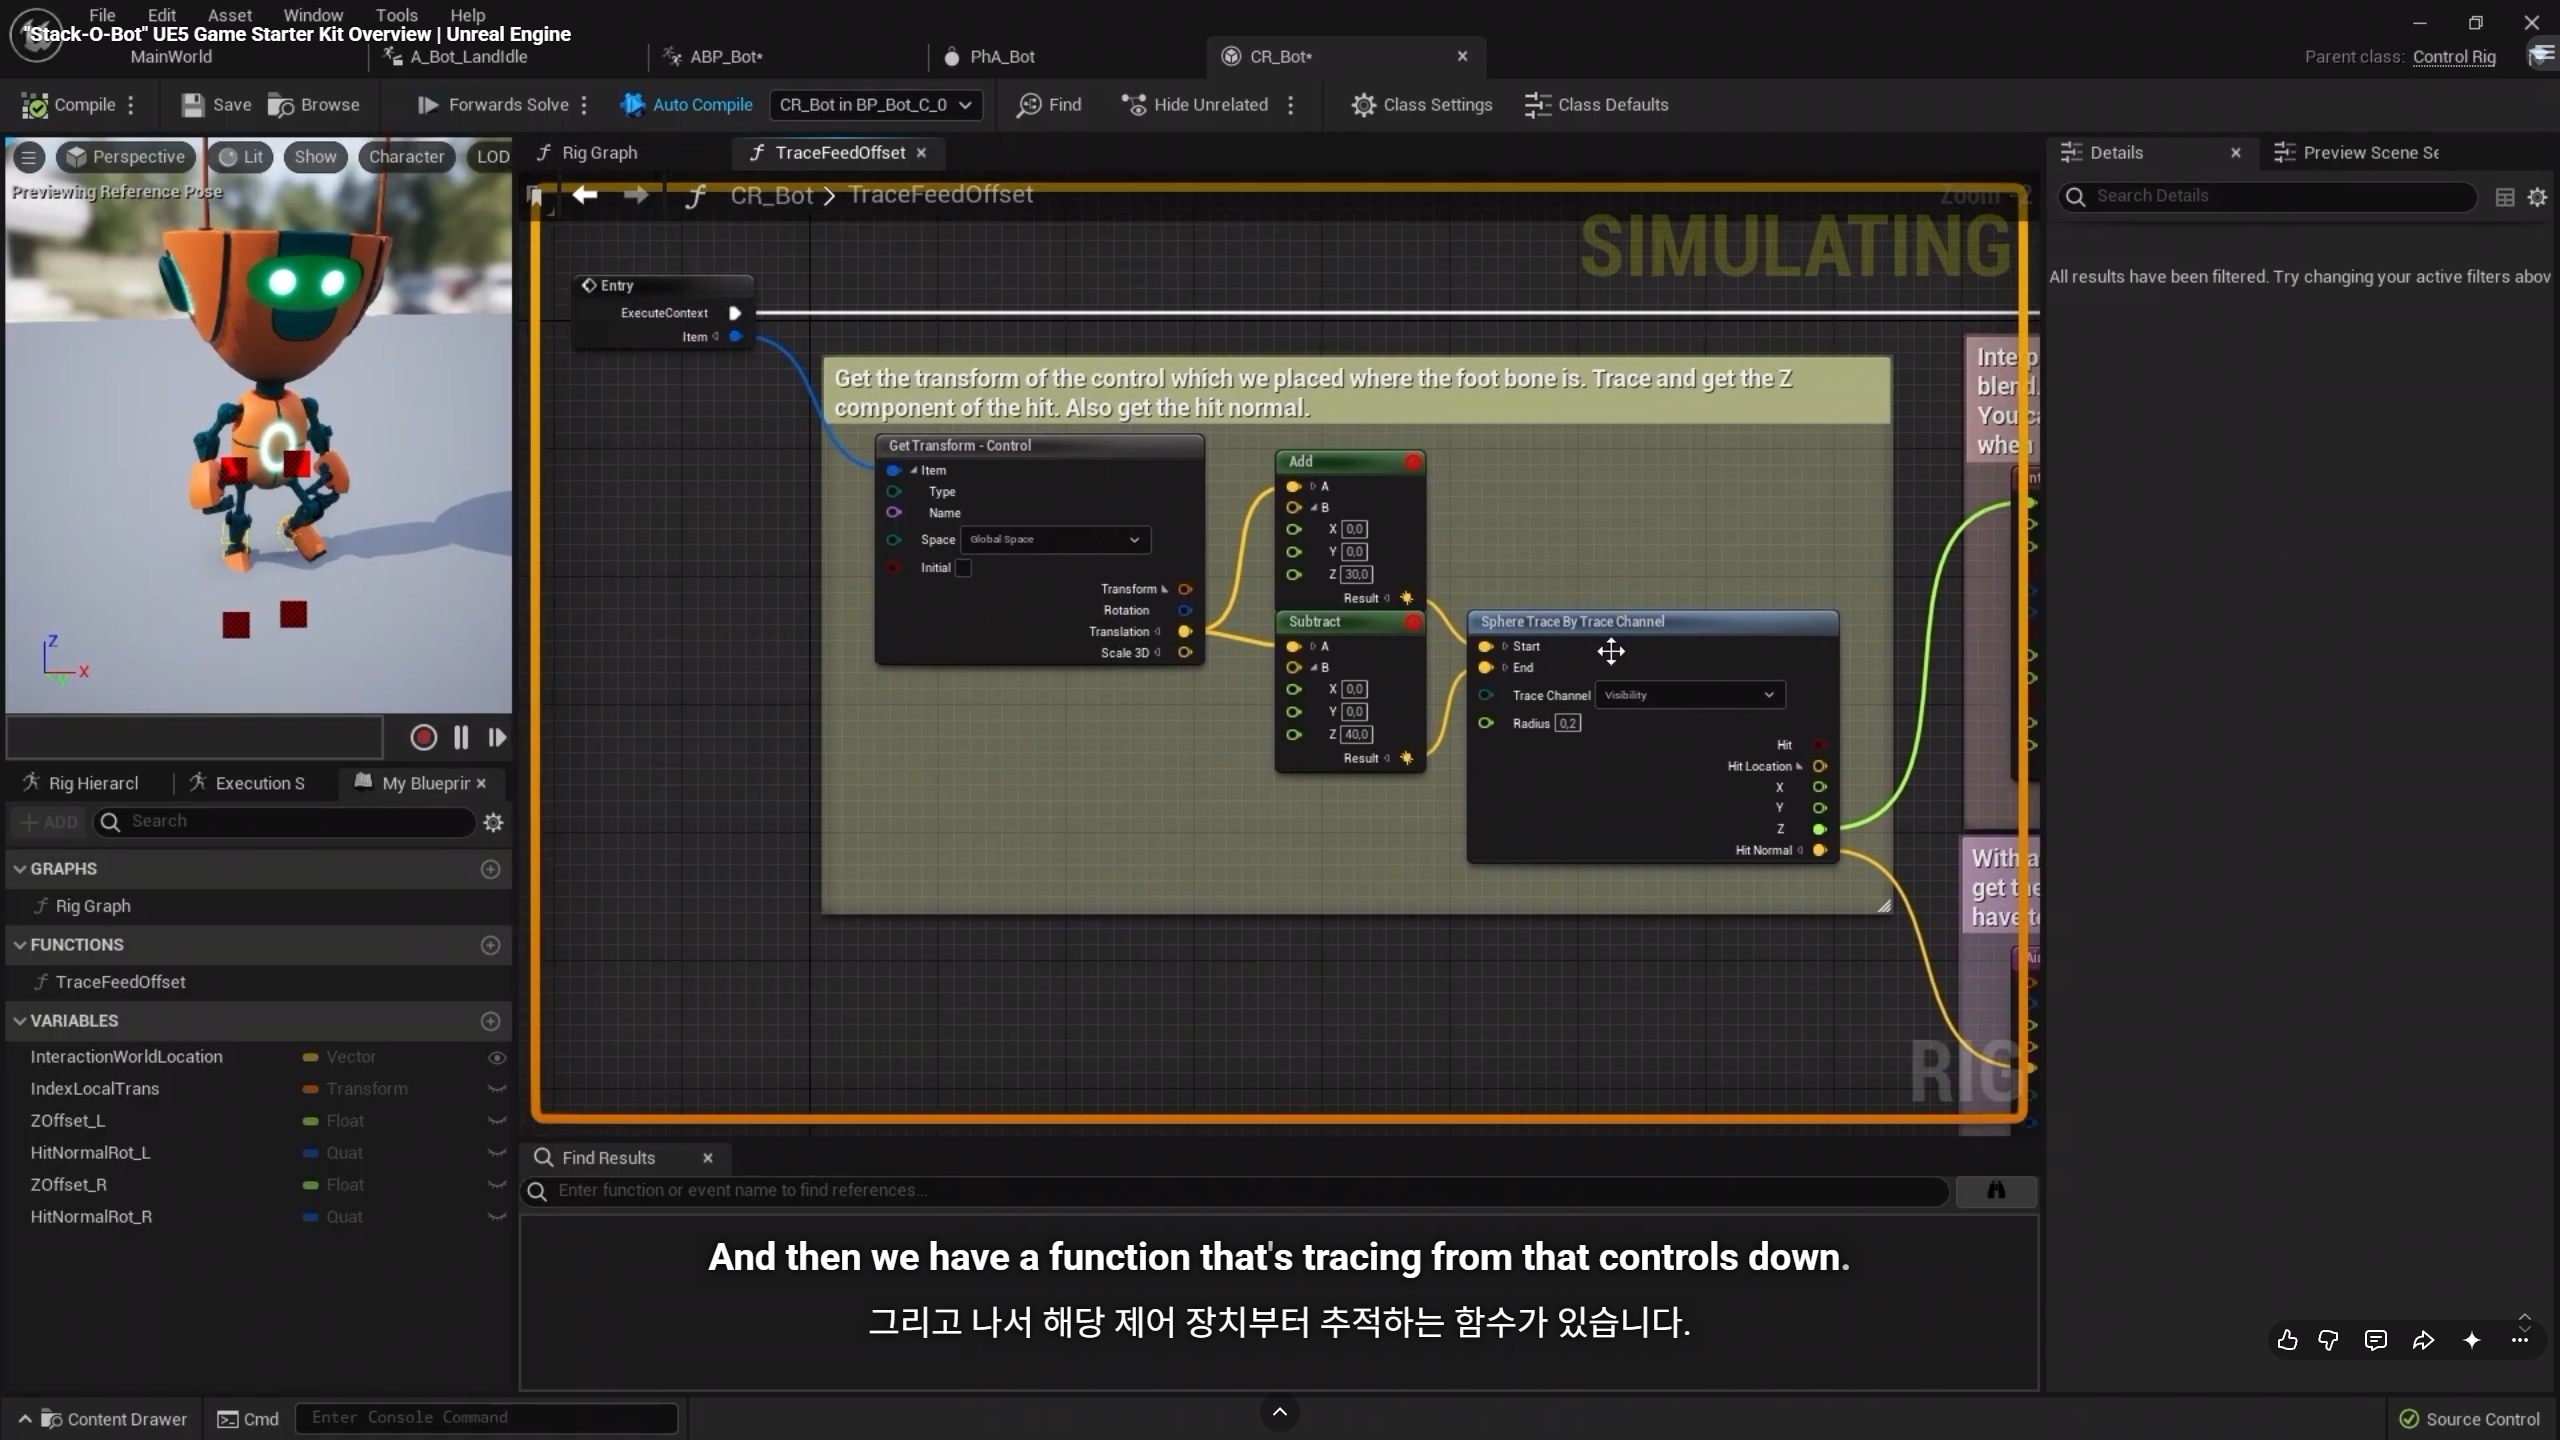2560x1440 pixels.
Task: Toggle HitNormalRot_L visibility eye
Action: click(x=496, y=1153)
